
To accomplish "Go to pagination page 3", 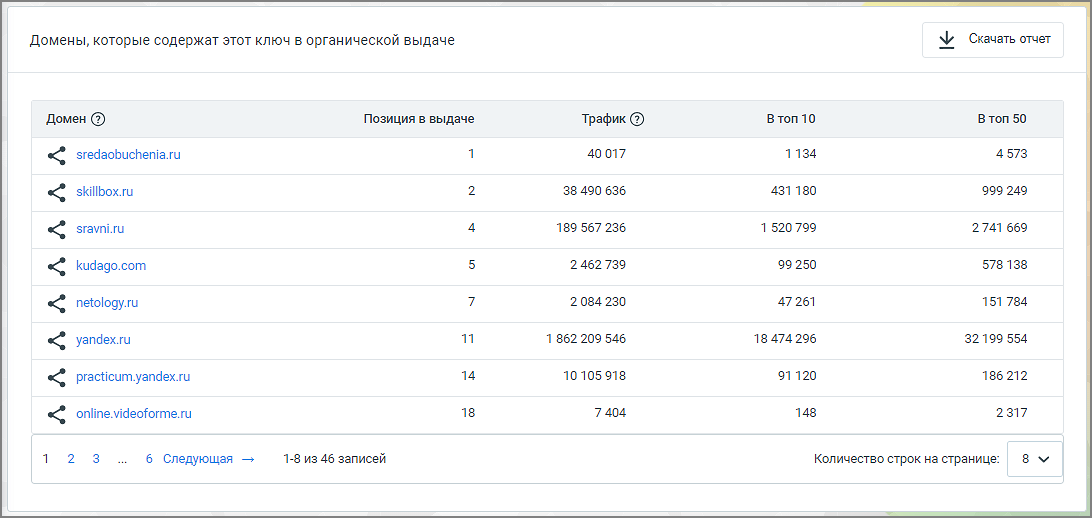I will coord(96,459).
